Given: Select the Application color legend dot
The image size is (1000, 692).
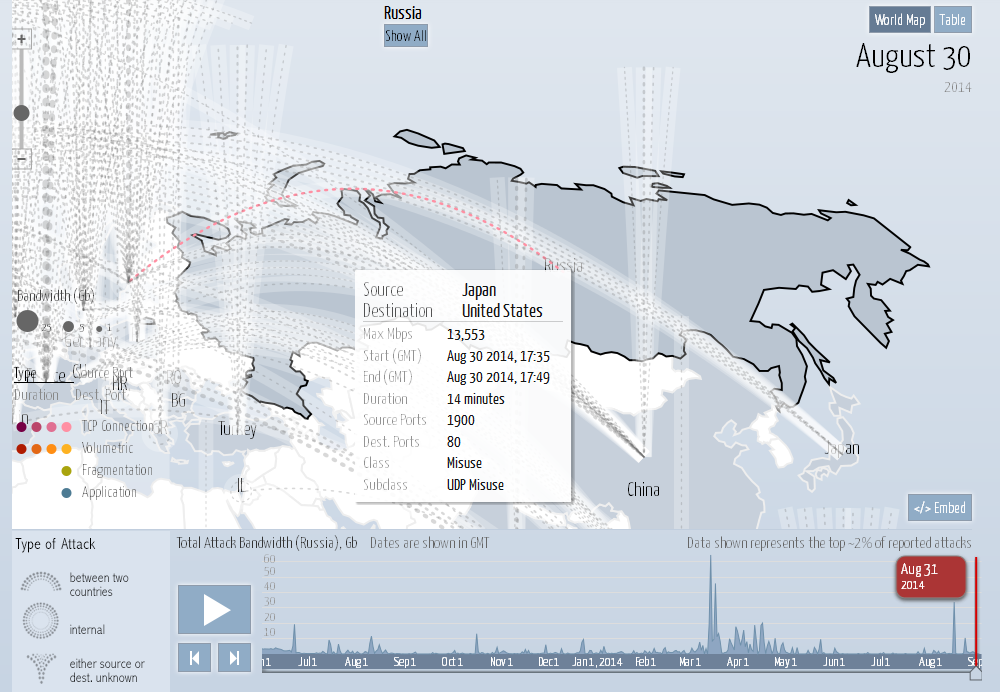Looking at the screenshot, I should point(66,492).
